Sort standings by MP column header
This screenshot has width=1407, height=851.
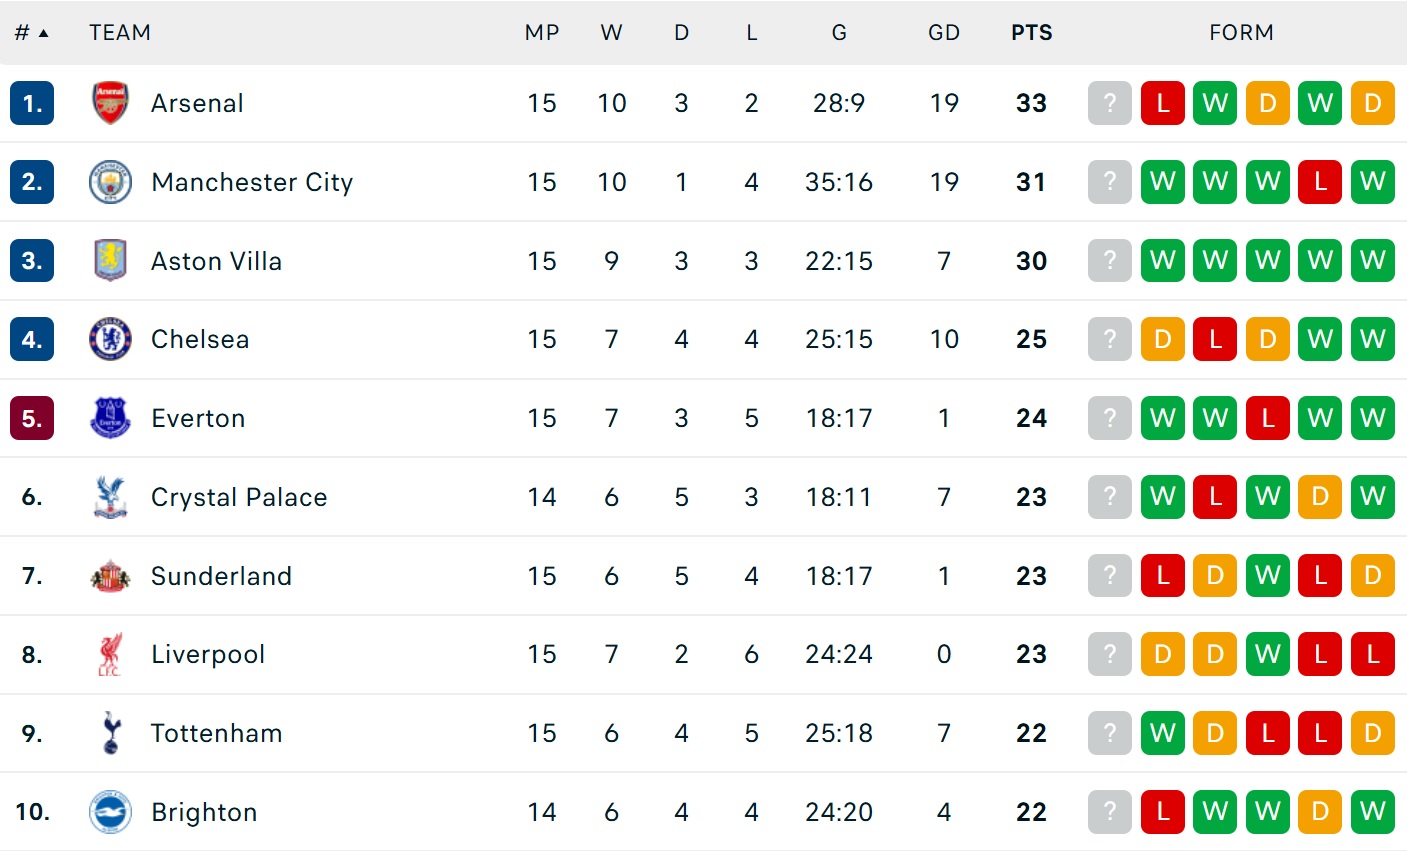542,33
